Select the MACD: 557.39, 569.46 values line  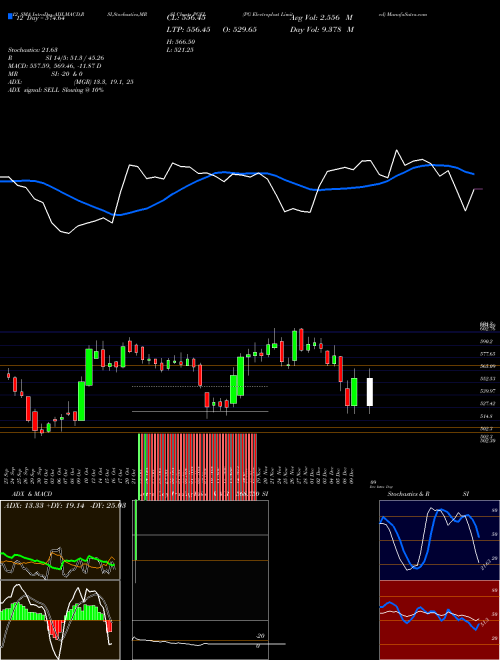pyautogui.click(x=54, y=66)
